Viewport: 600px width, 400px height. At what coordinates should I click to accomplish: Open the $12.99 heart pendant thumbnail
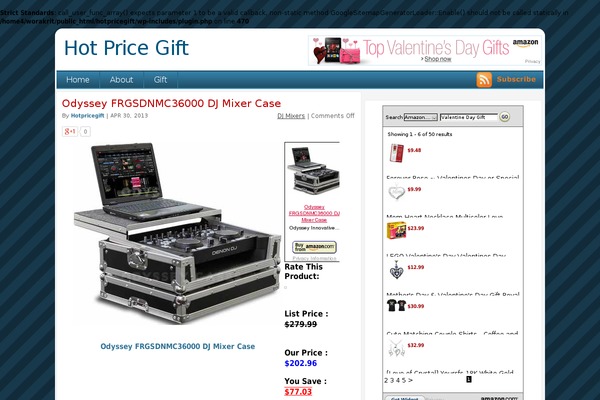(396, 270)
